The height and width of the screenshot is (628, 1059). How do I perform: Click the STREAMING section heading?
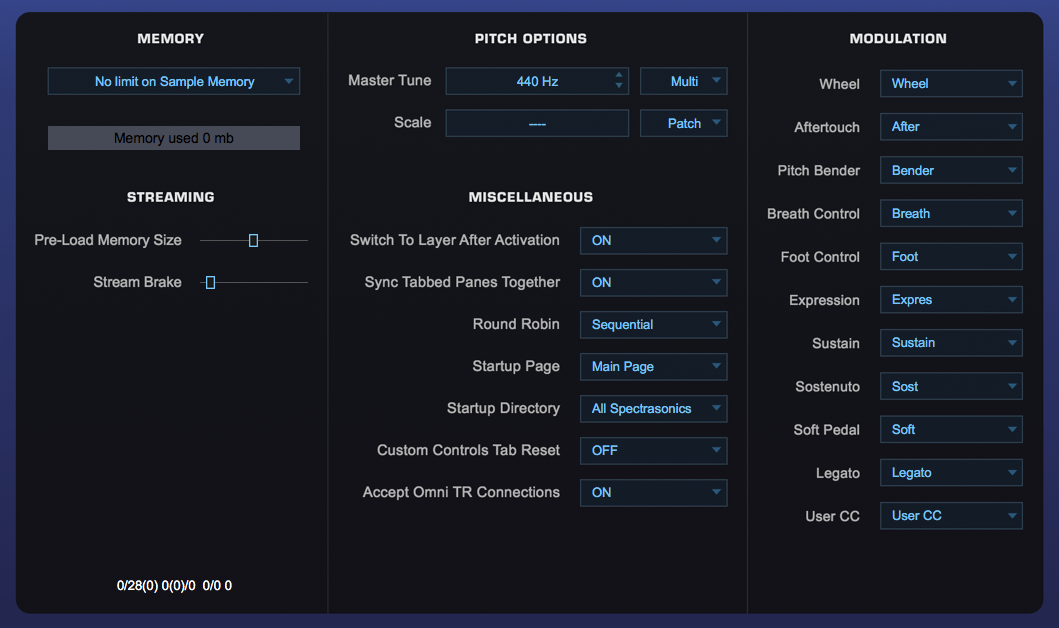pyautogui.click(x=170, y=197)
